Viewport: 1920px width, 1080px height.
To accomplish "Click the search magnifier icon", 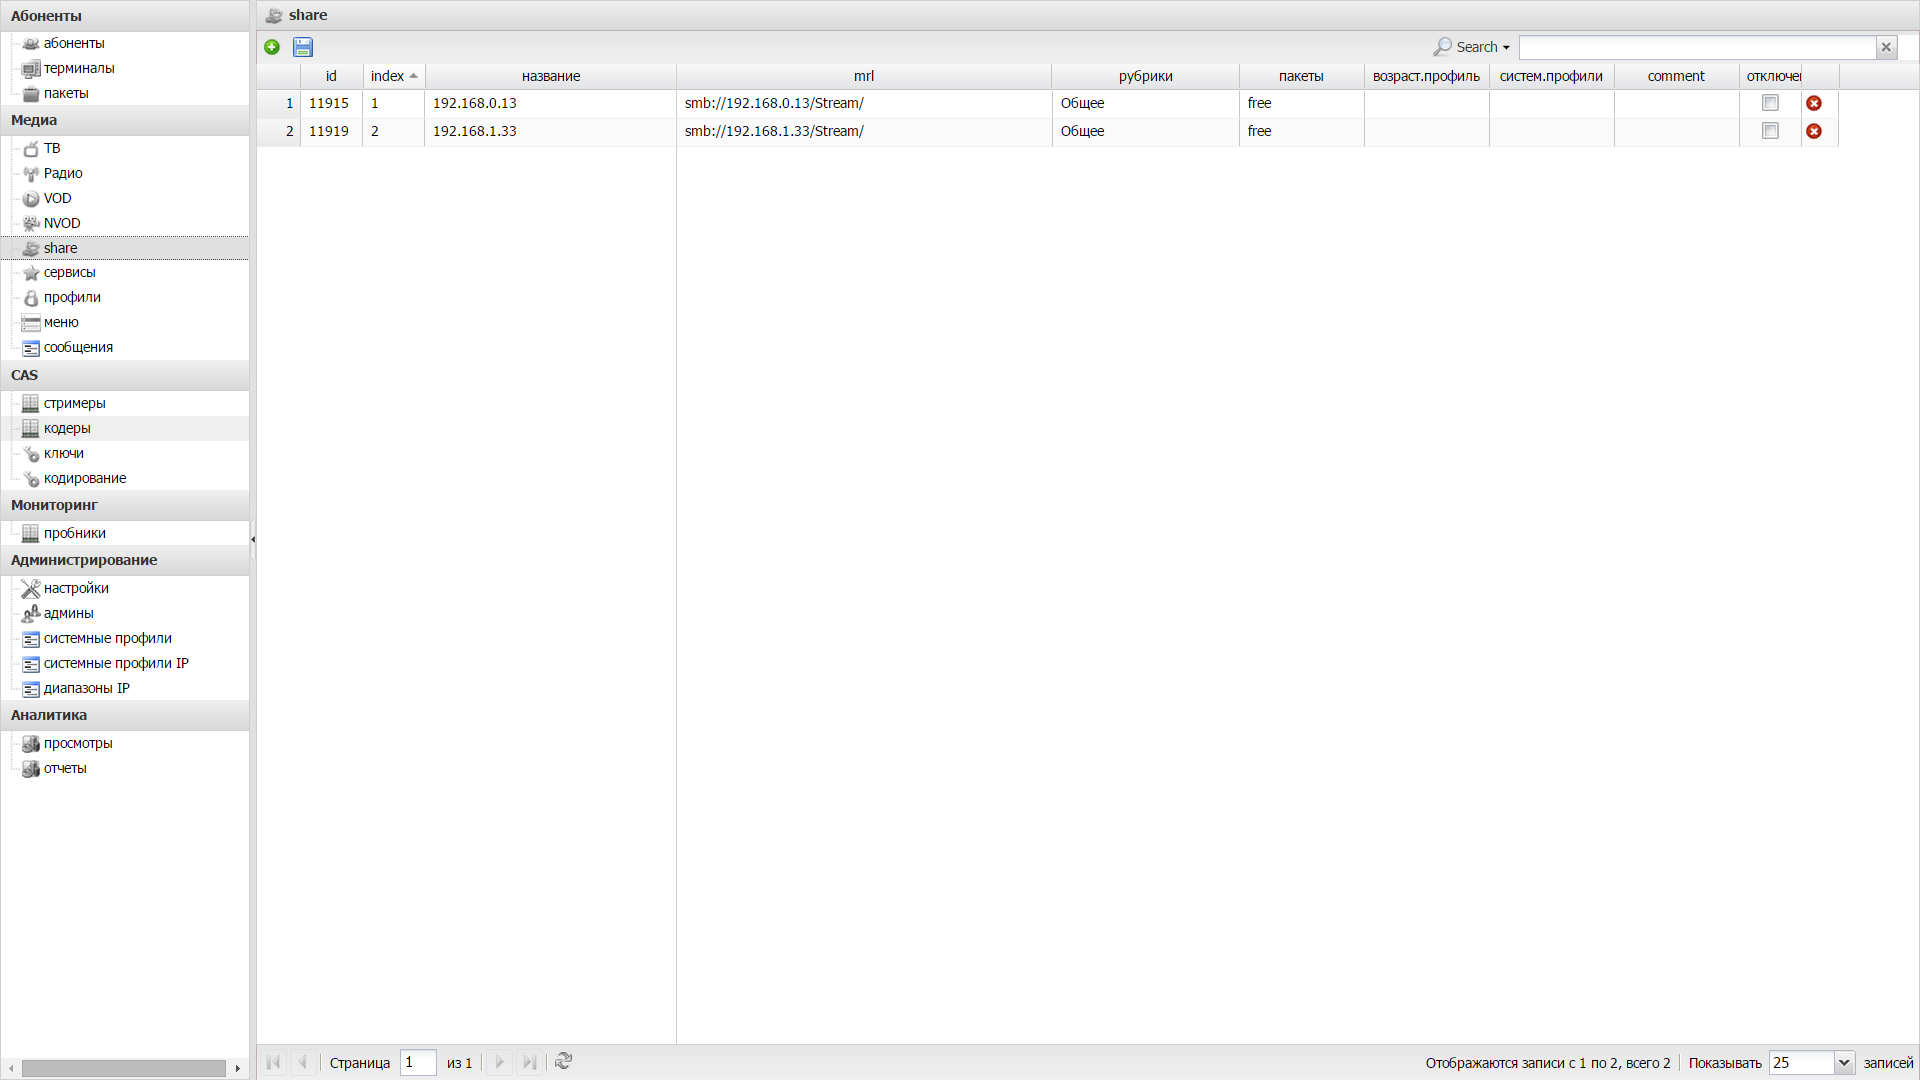I will (1441, 46).
